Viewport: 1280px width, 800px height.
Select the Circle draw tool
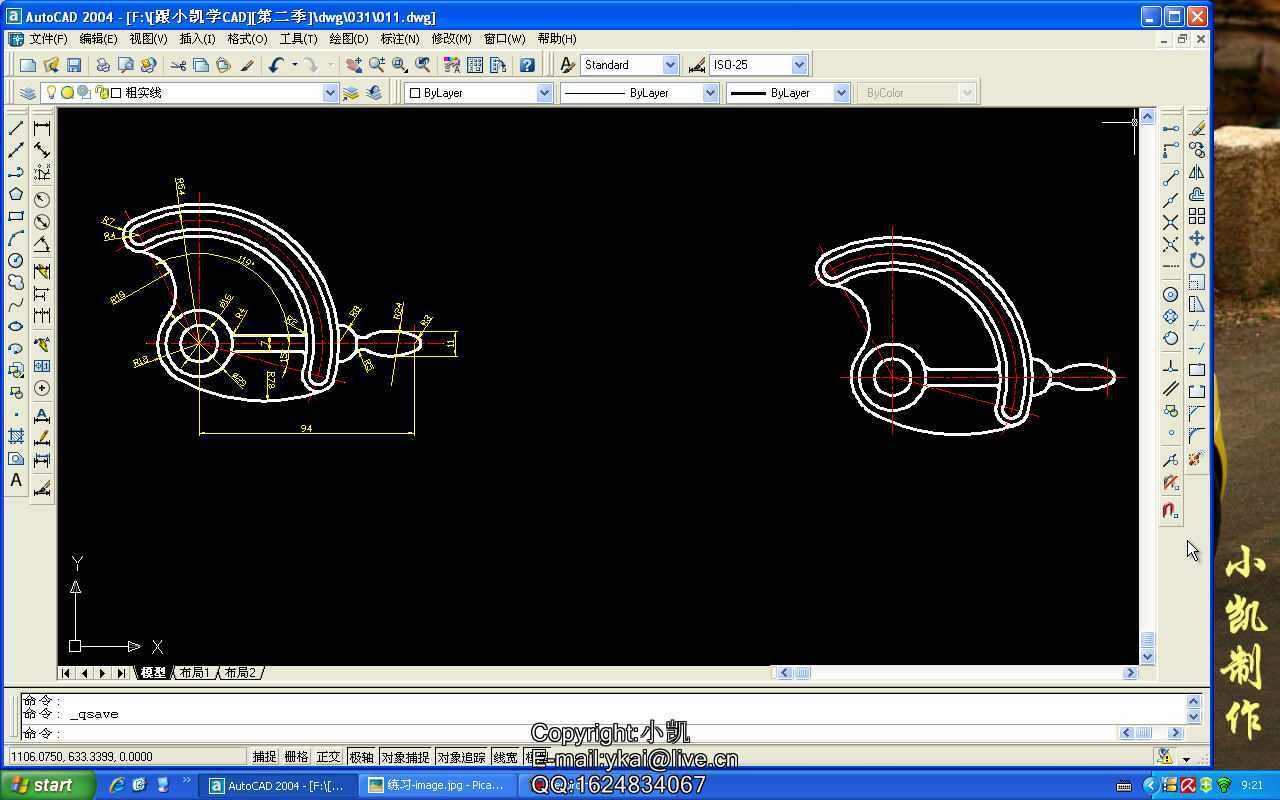click(16, 260)
